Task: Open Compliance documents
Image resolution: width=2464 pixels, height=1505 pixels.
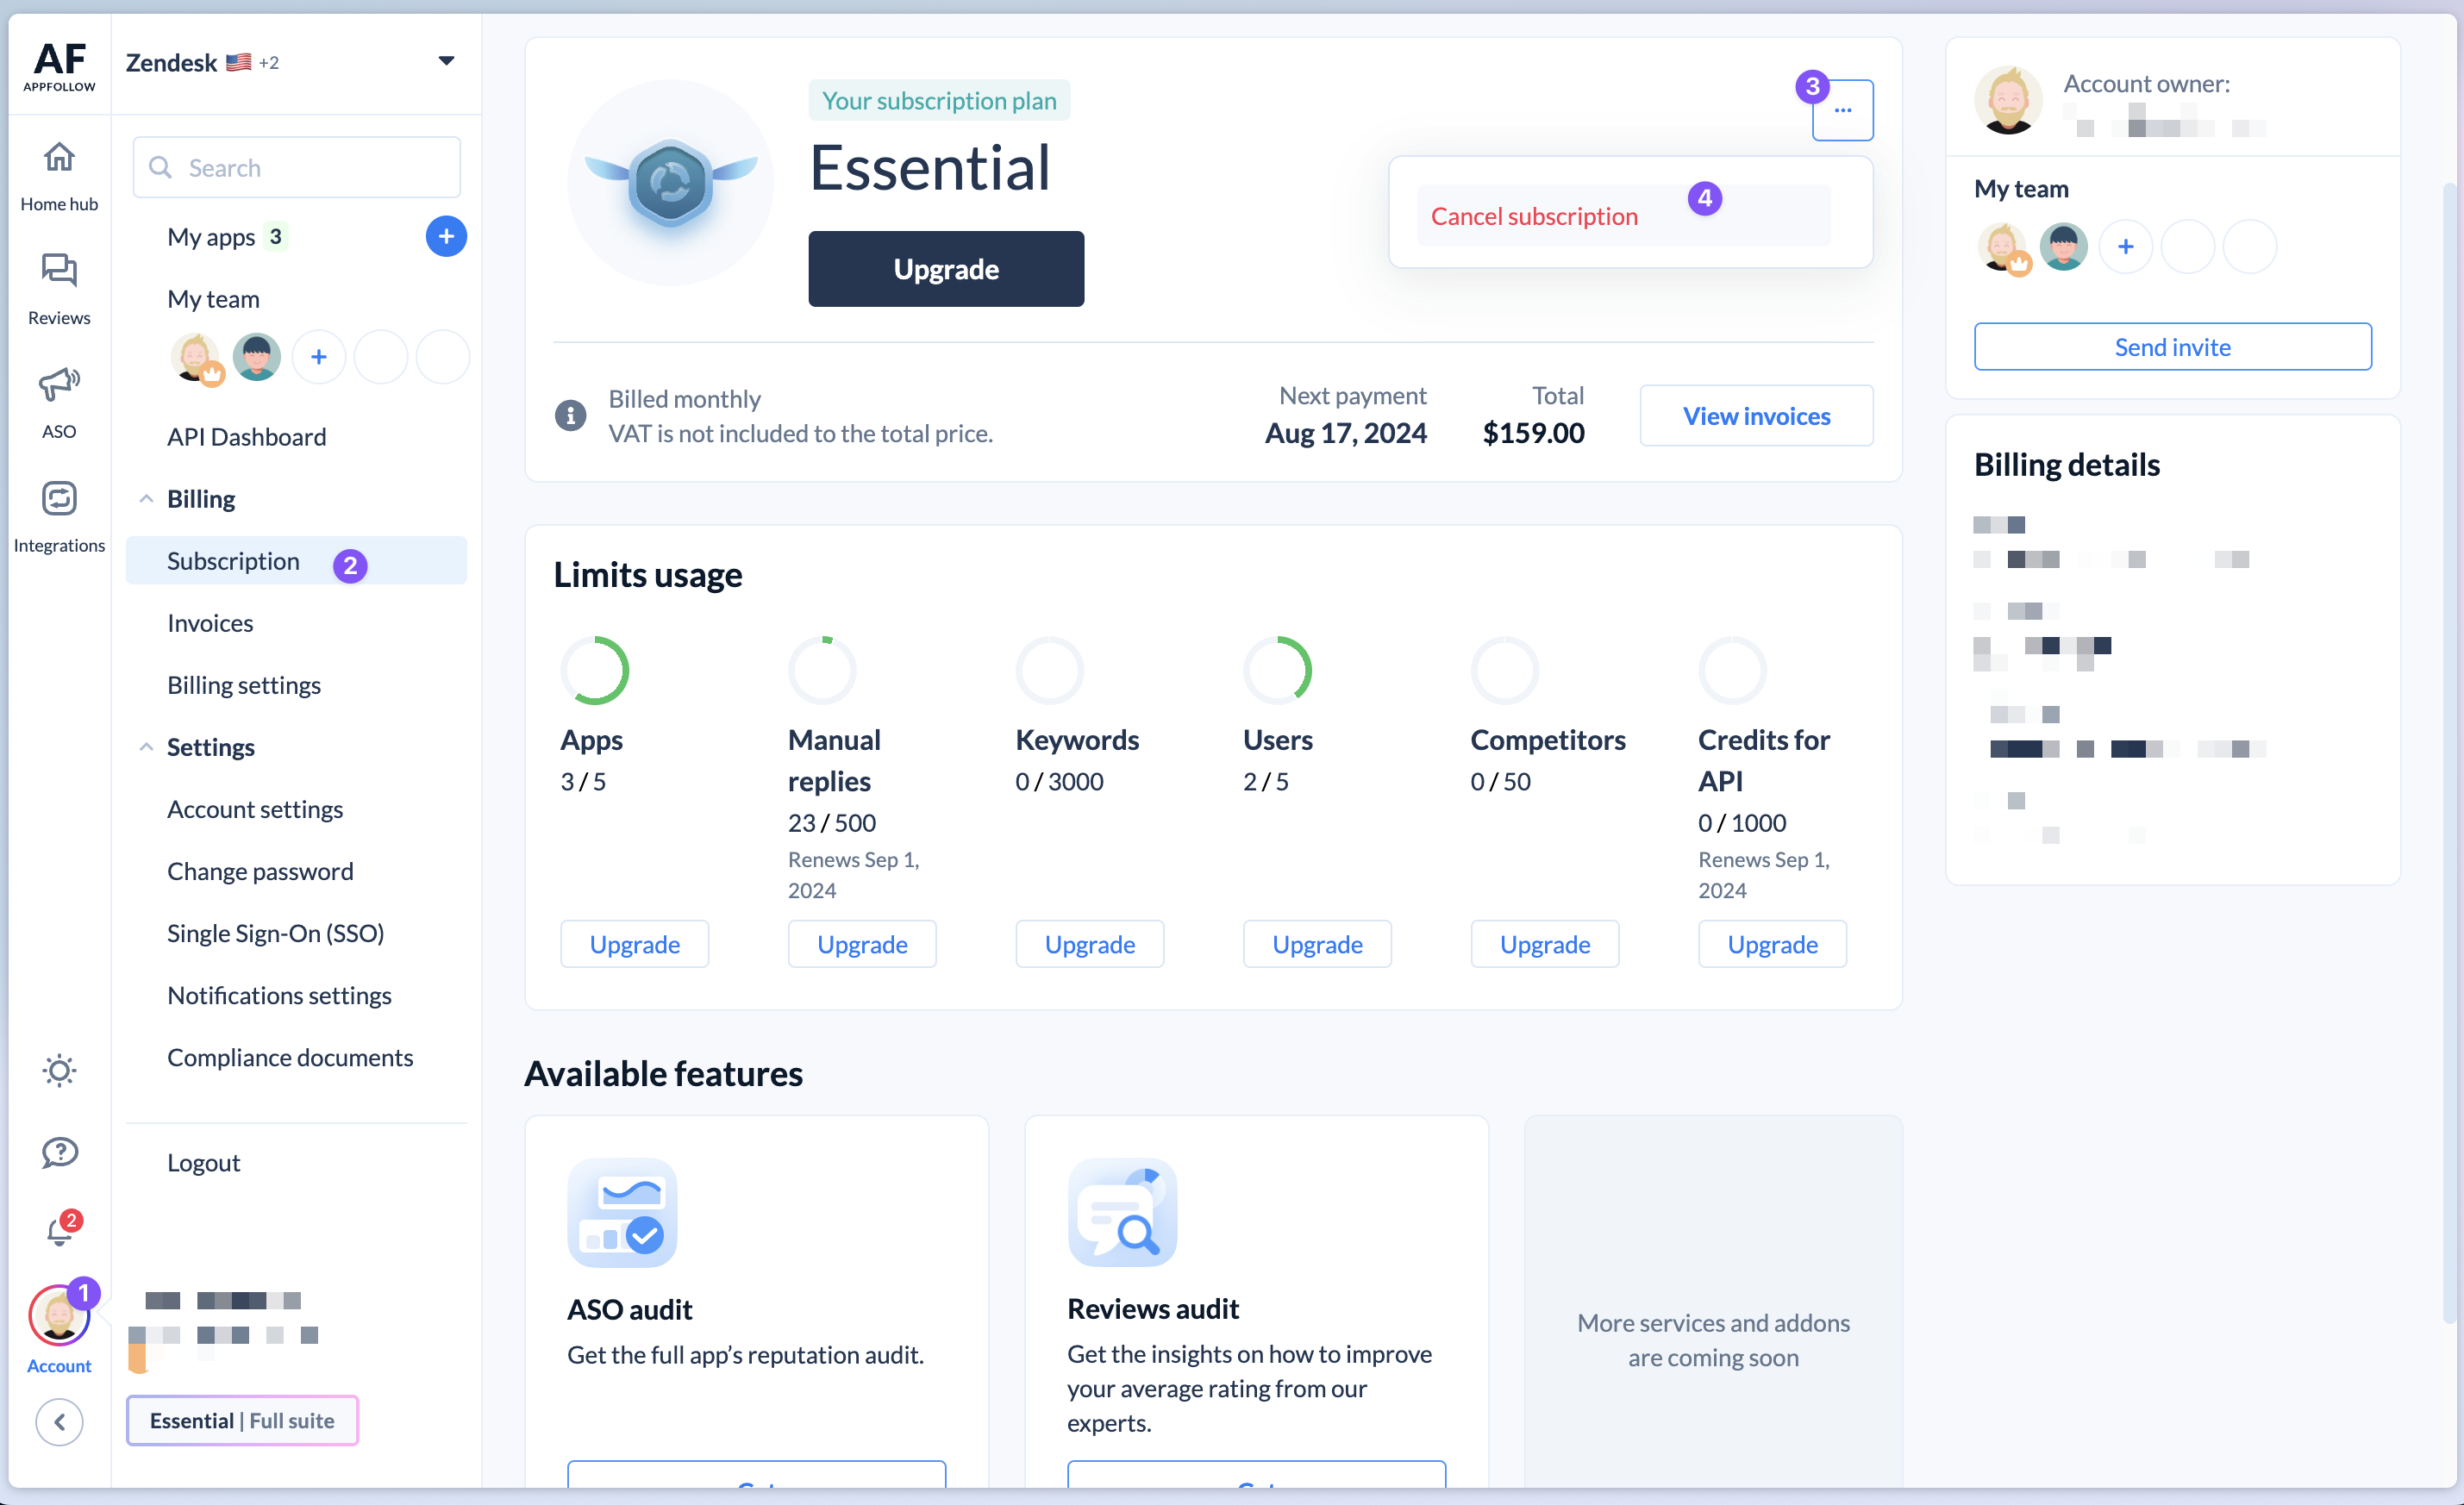Action: pos(290,1057)
